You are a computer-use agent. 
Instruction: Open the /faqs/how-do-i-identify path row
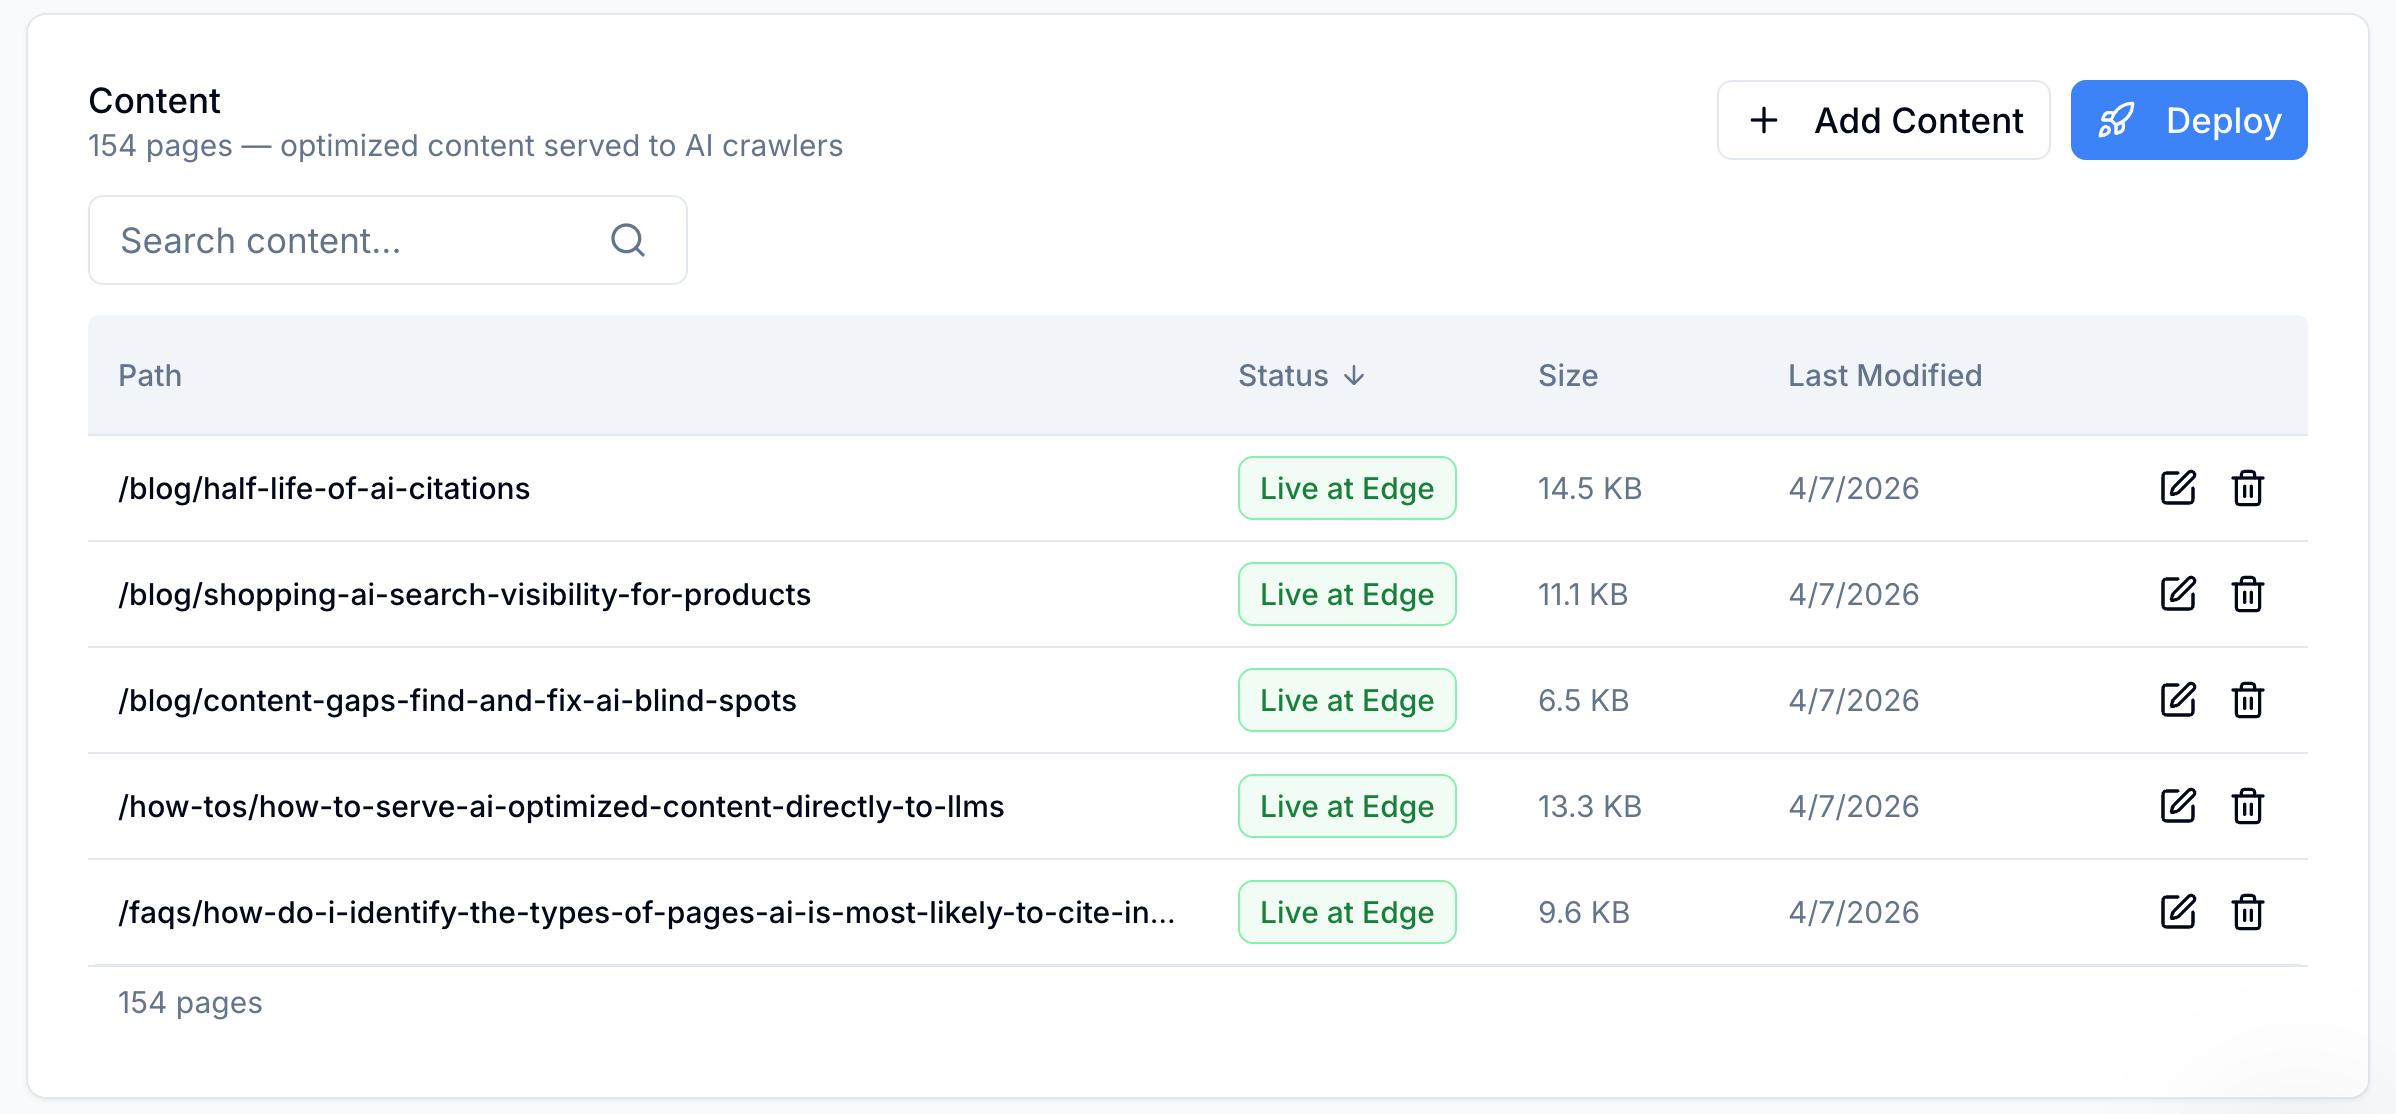(x=646, y=912)
